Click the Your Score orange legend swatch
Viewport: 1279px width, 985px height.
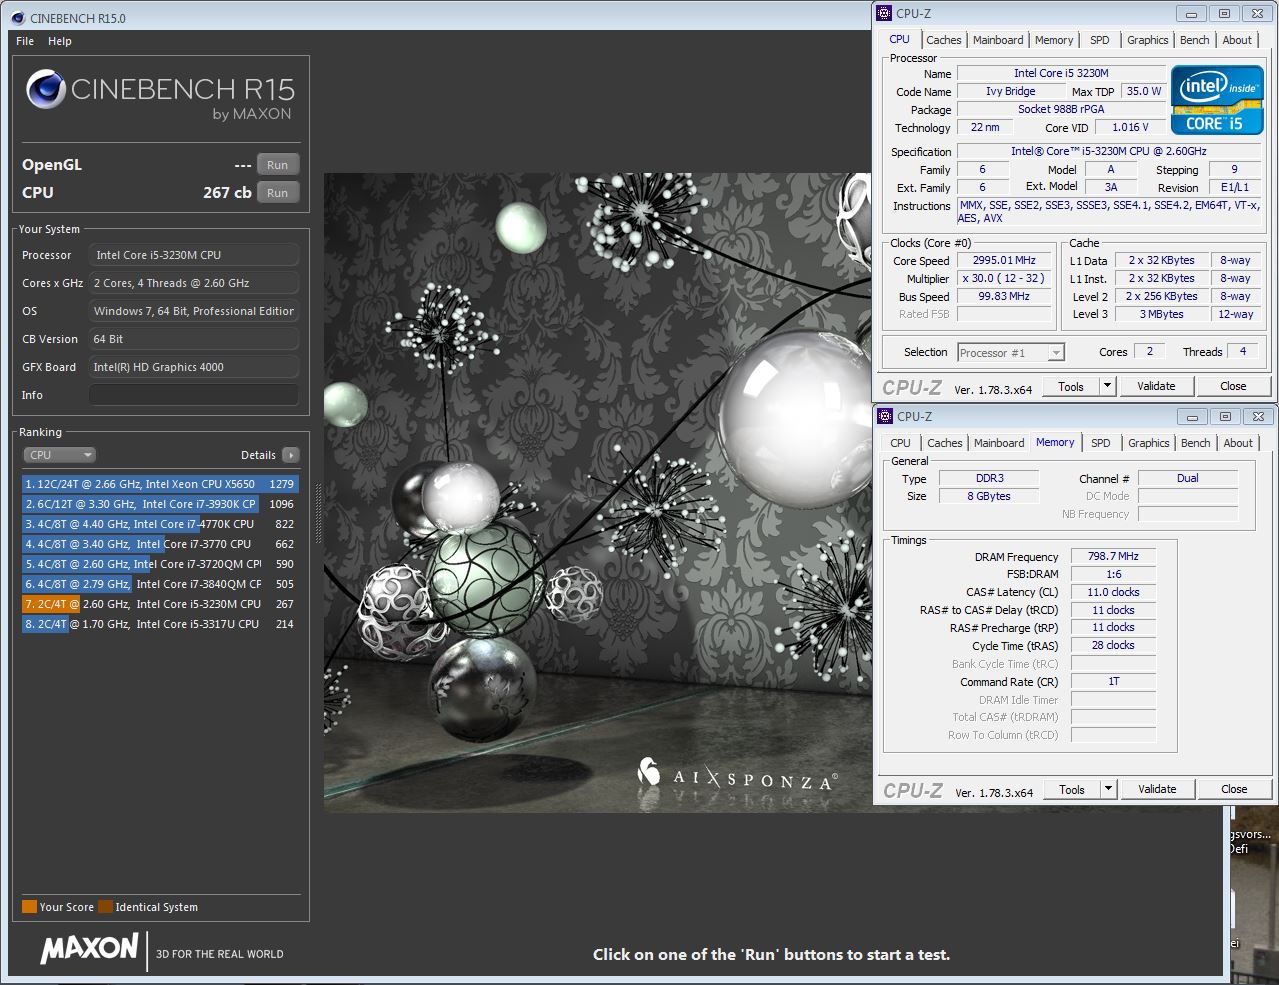coord(29,907)
